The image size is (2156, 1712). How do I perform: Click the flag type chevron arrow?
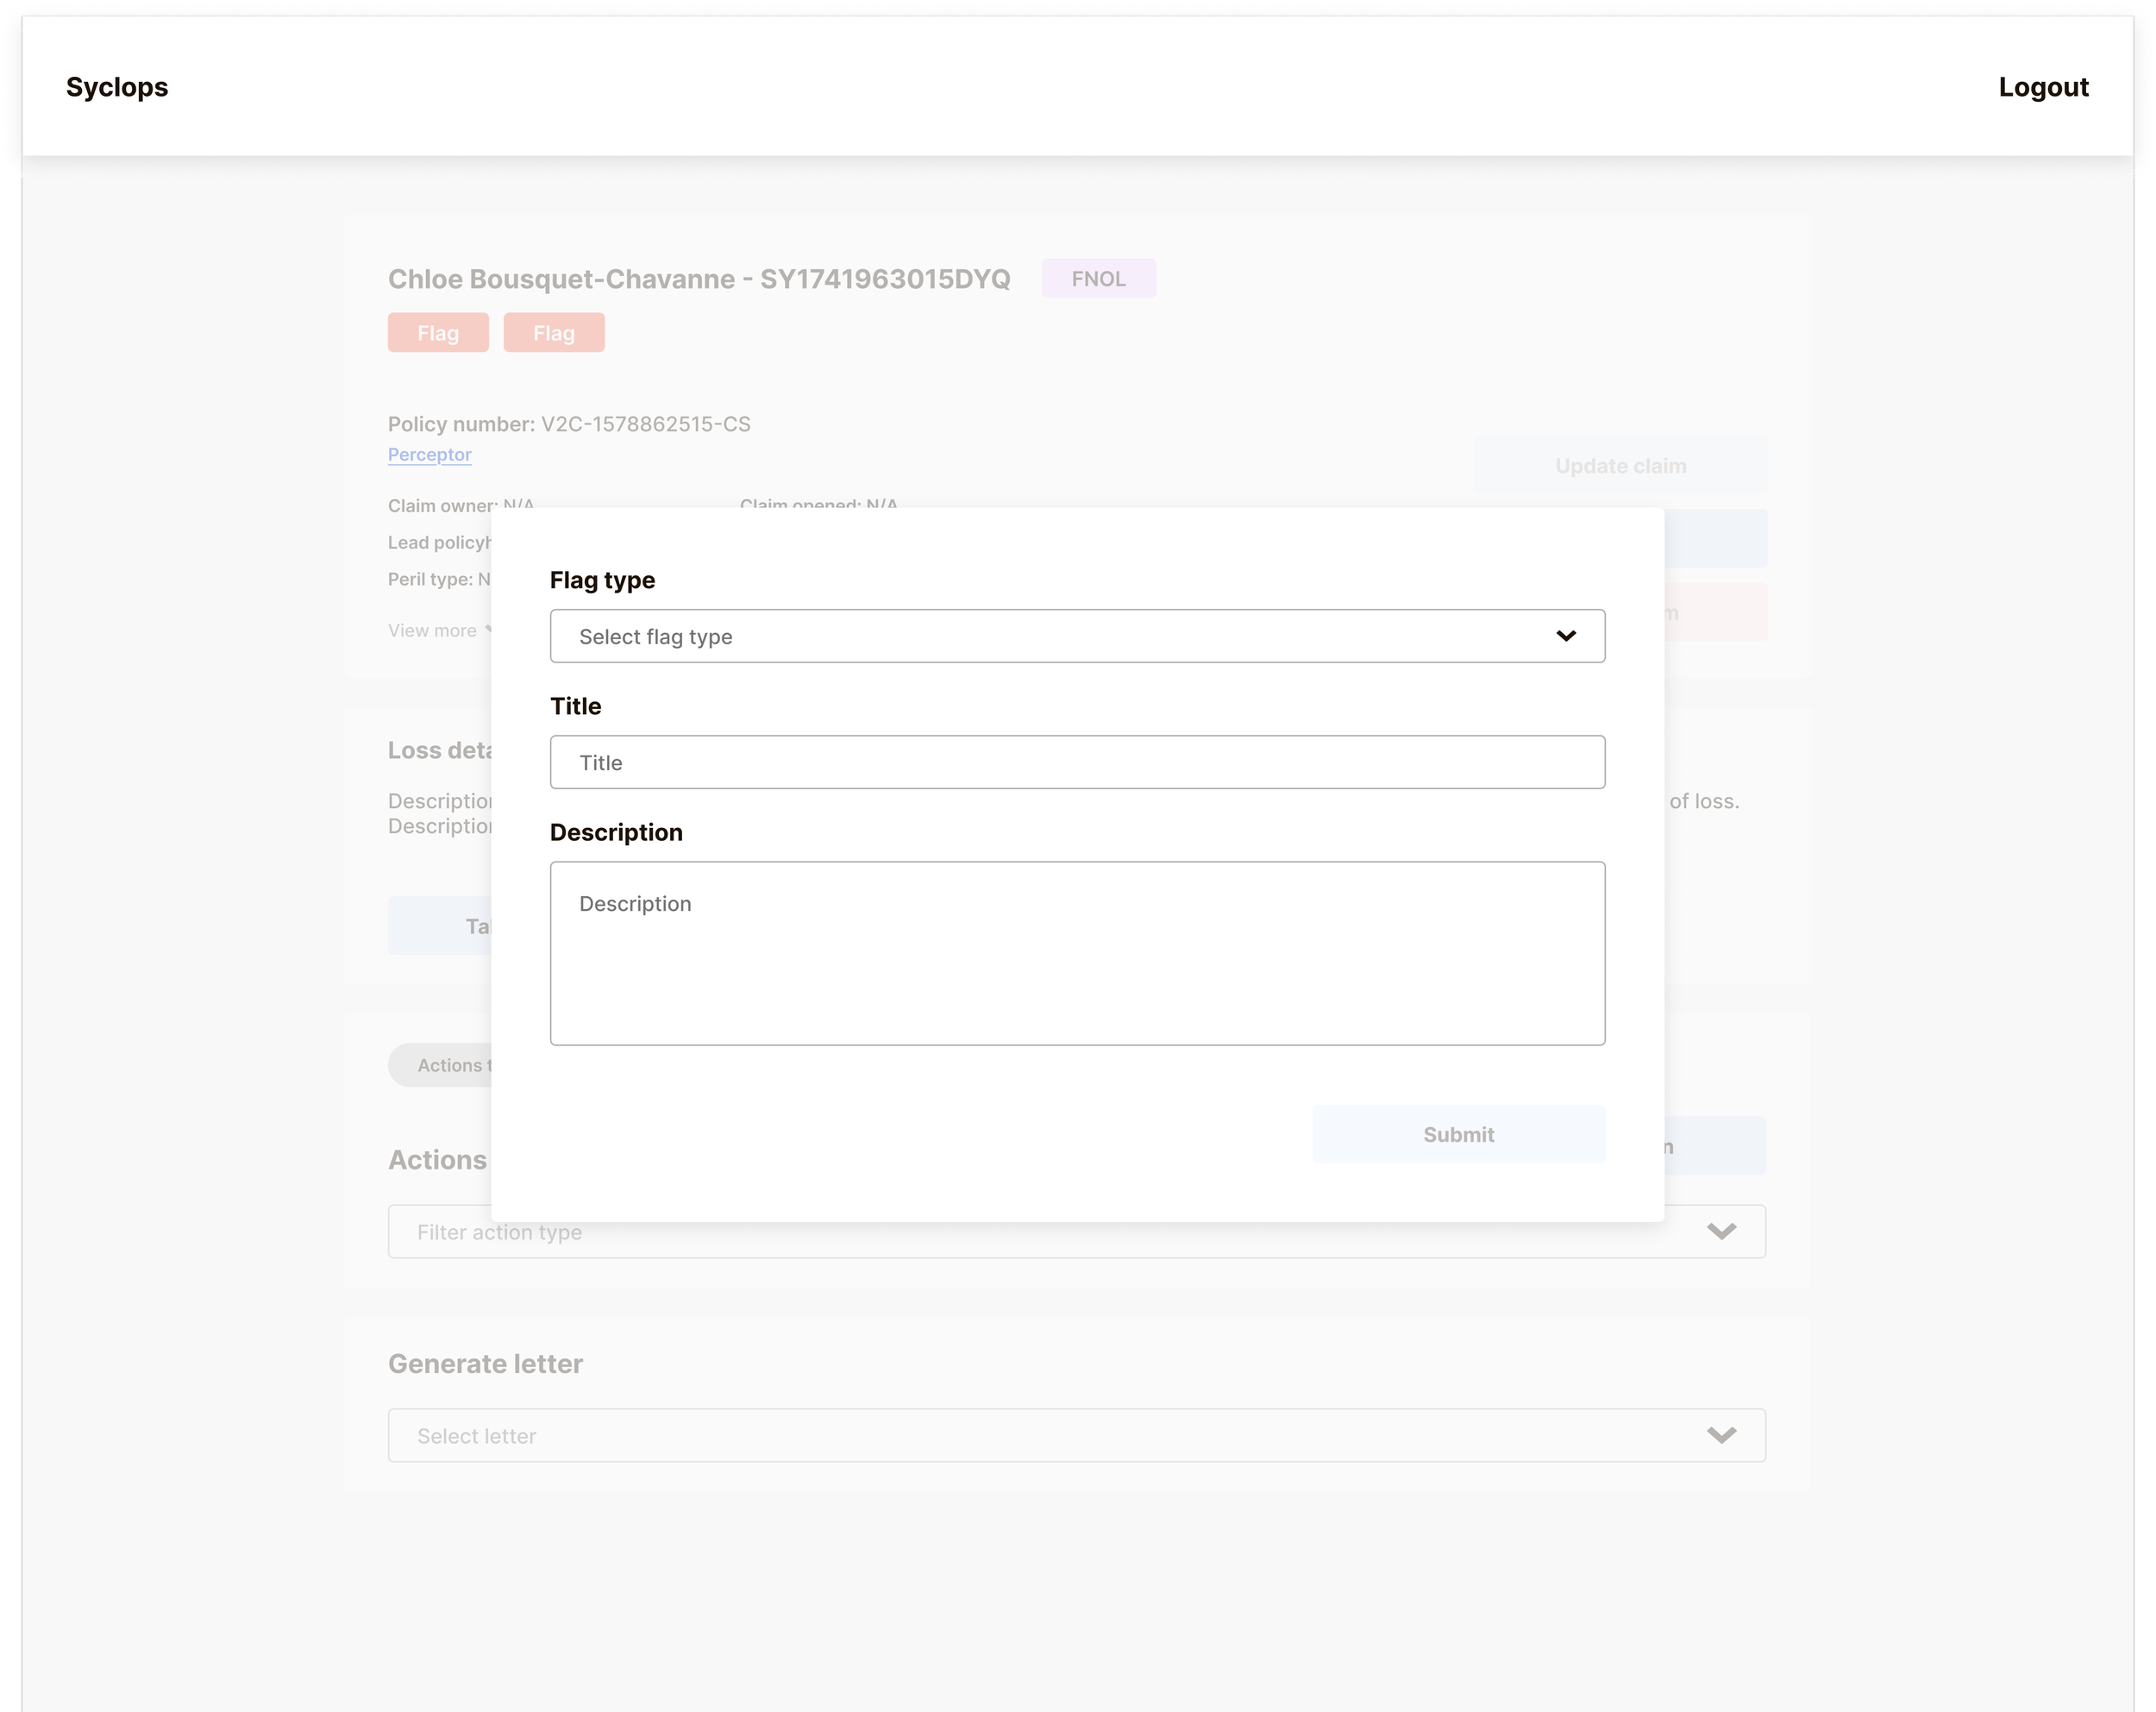[1565, 636]
